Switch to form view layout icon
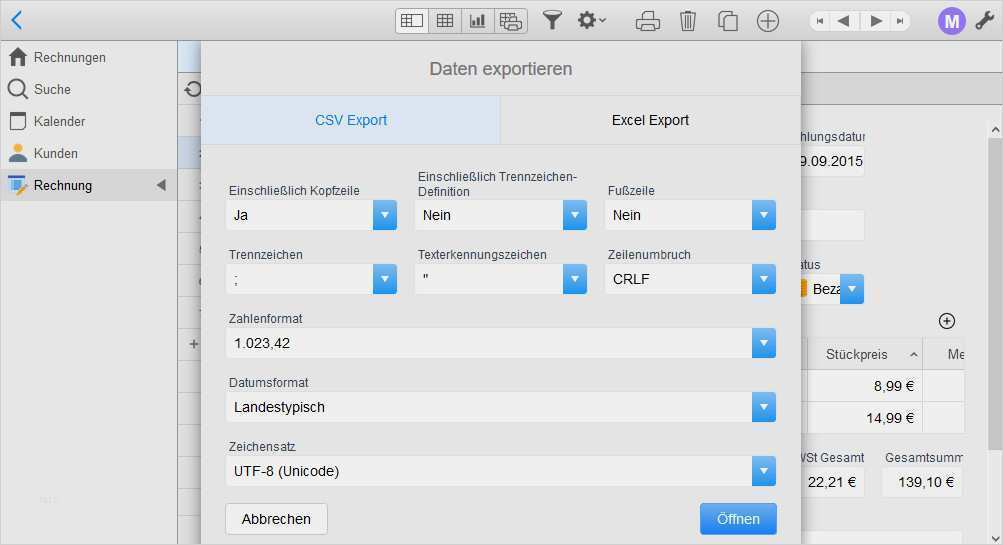Viewport: 1003px width, 545px height. click(x=412, y=20)
